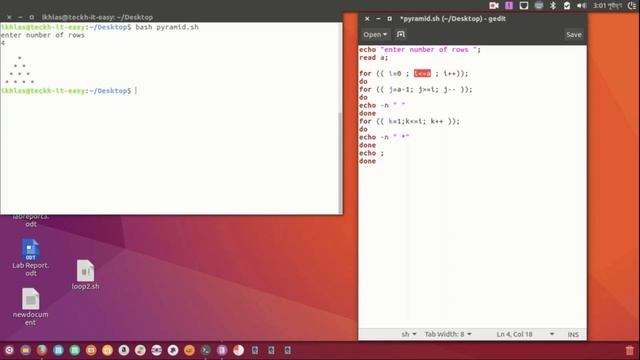This screenshot has width=640, height=360.
Task: Select the Lab Report.odt desktop file
Action: [x=31, y=258]
